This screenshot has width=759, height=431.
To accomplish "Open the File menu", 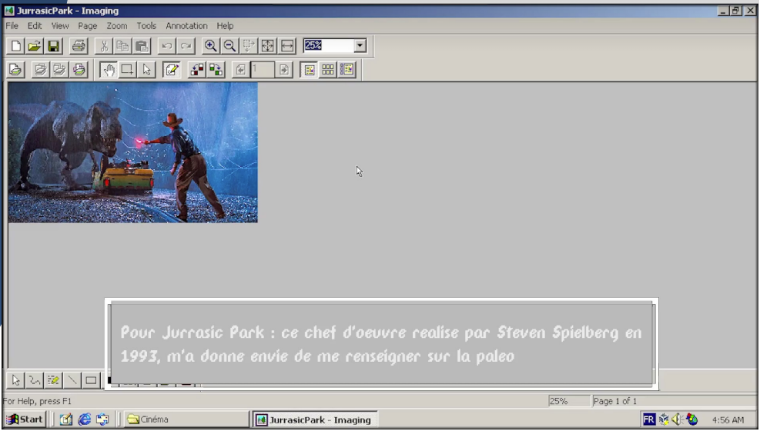I will [x=12, y=26].
